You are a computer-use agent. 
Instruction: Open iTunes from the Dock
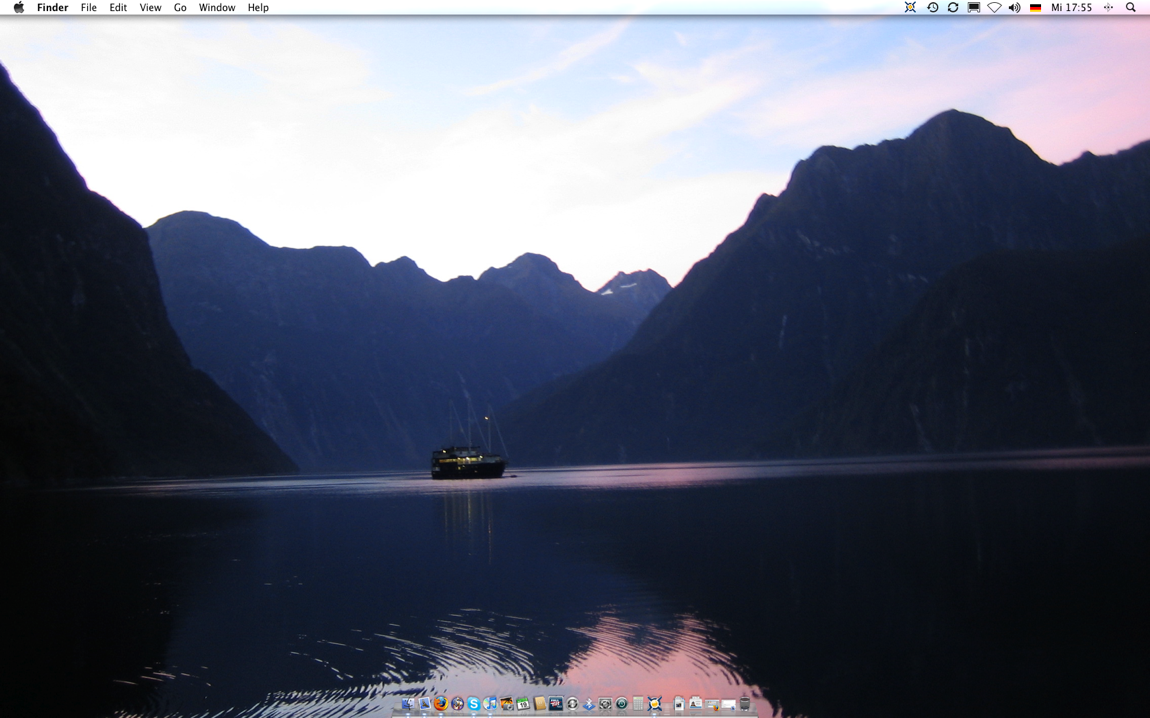click(x=490, y=704)
